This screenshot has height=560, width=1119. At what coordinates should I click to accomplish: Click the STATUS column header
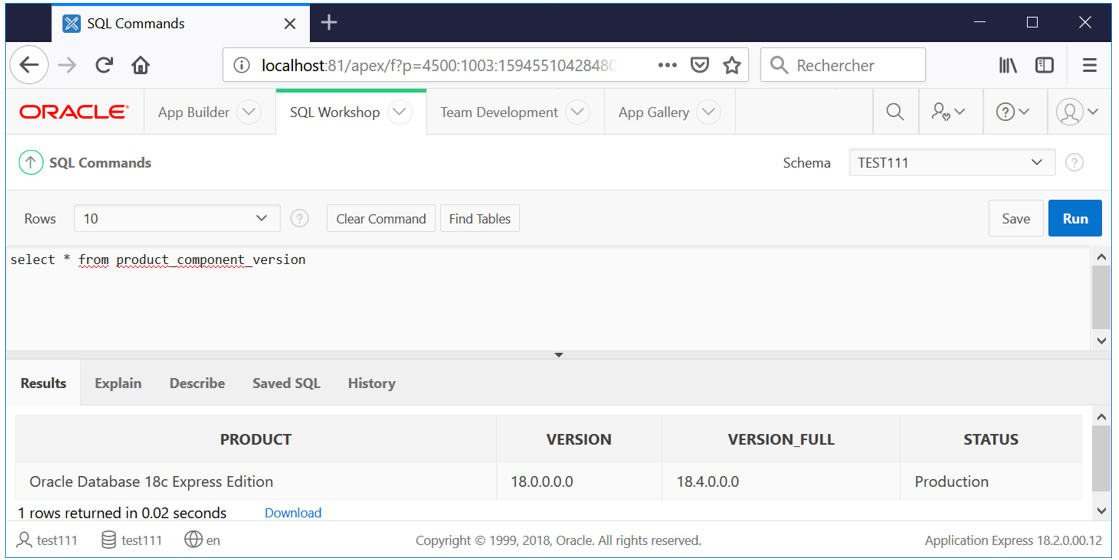click(991, 439)
